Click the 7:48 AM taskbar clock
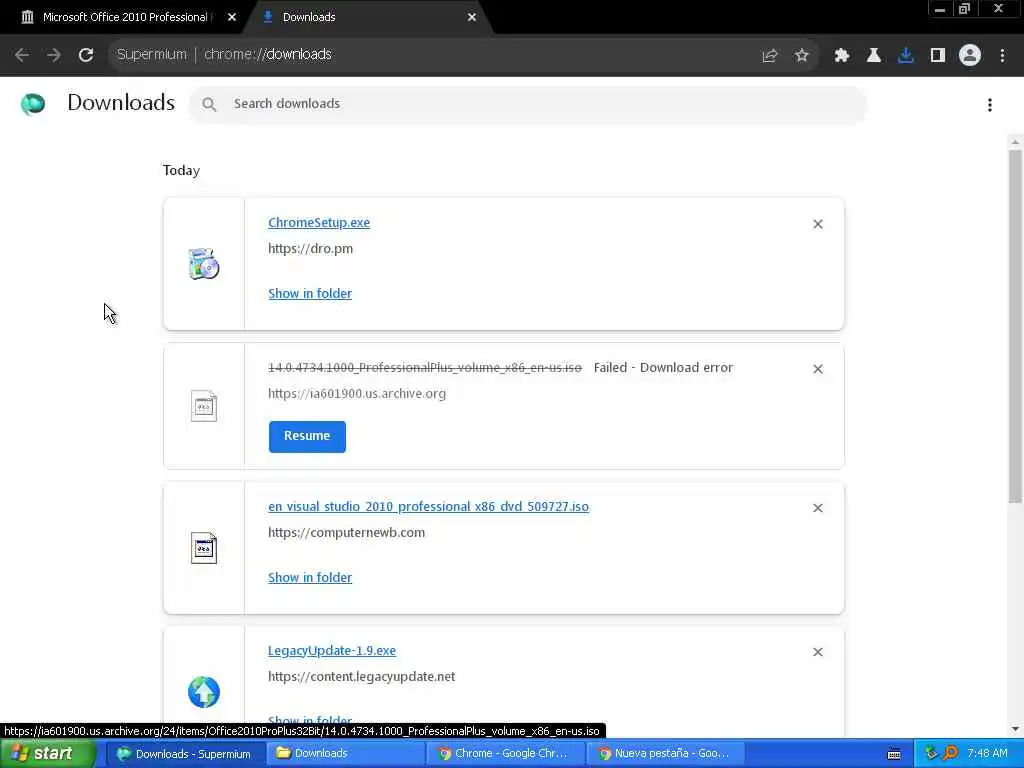 point(987,754)
